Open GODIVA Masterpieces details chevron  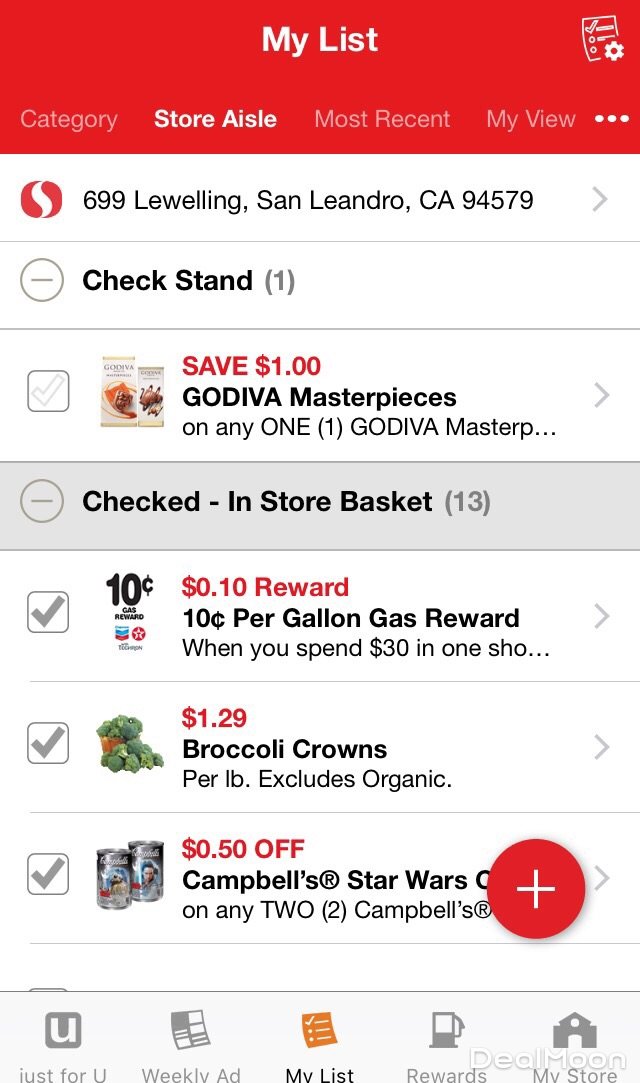(x=601, y=396)
